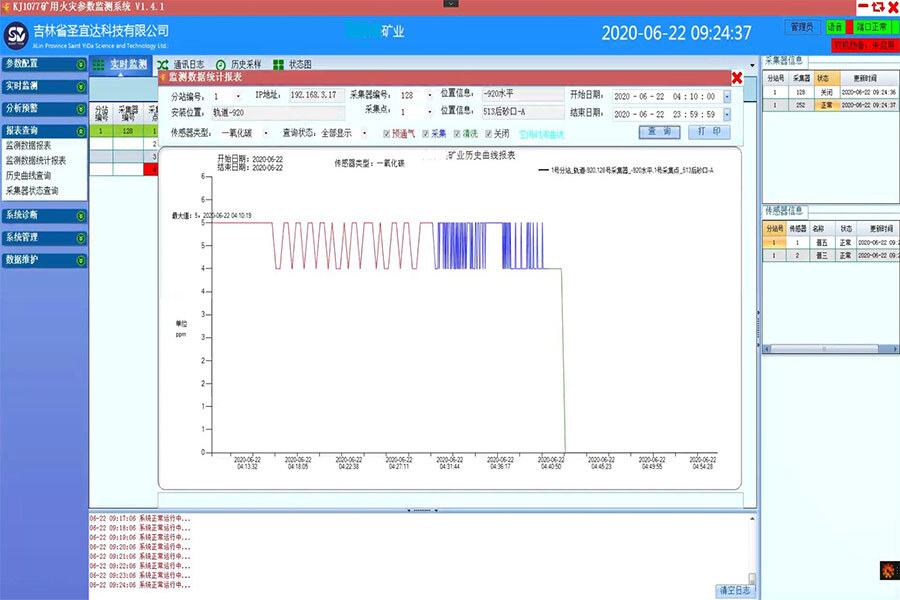Click the green arrow icon beside 系统诊断

point(81,215)
